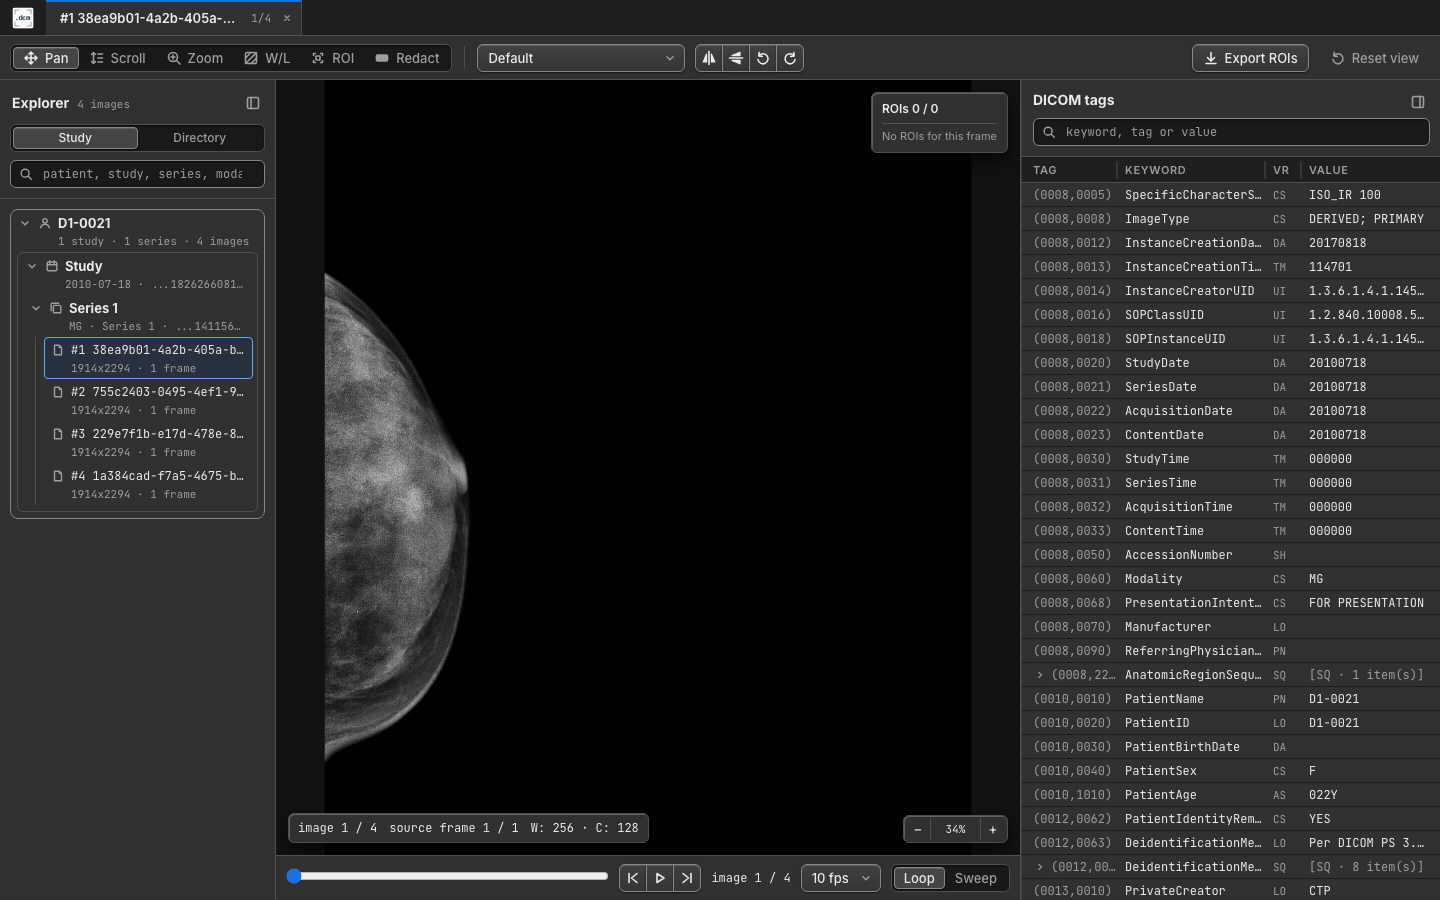Flip image vertically icon
This screenshot has height=900, width=1440.
click(x=736, y=58)
